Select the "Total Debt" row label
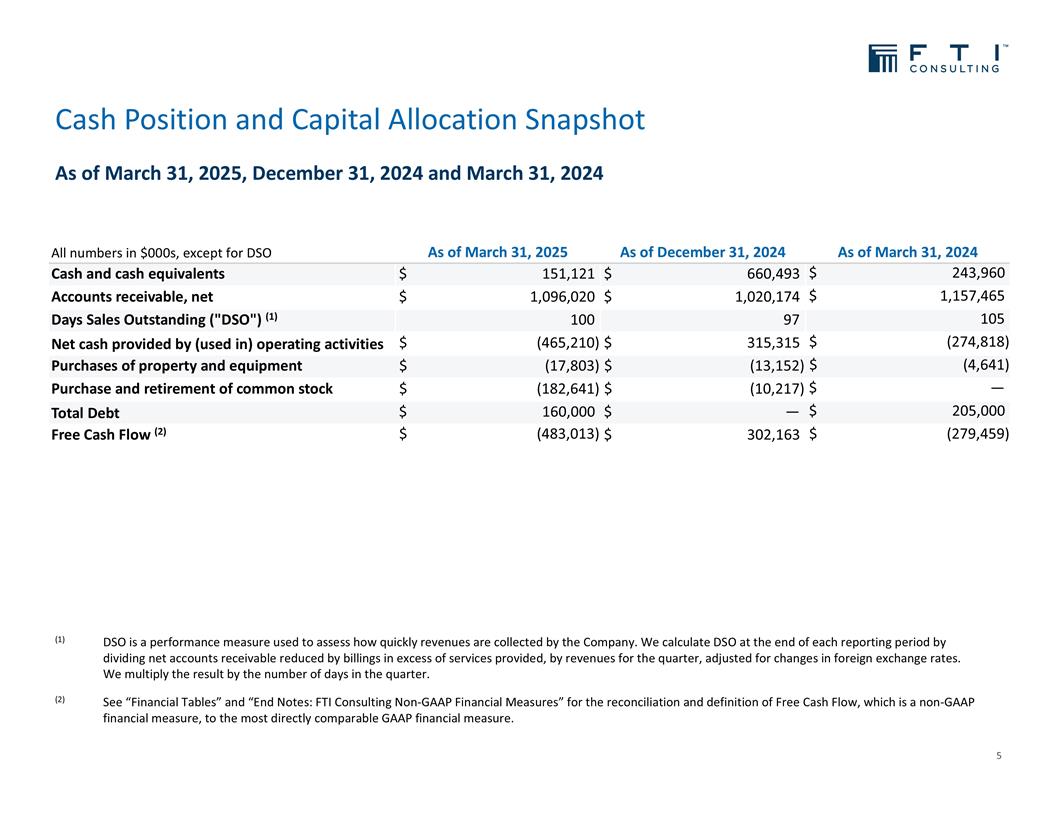Viewport: 1056px width, 816px height. click(87, 412)
